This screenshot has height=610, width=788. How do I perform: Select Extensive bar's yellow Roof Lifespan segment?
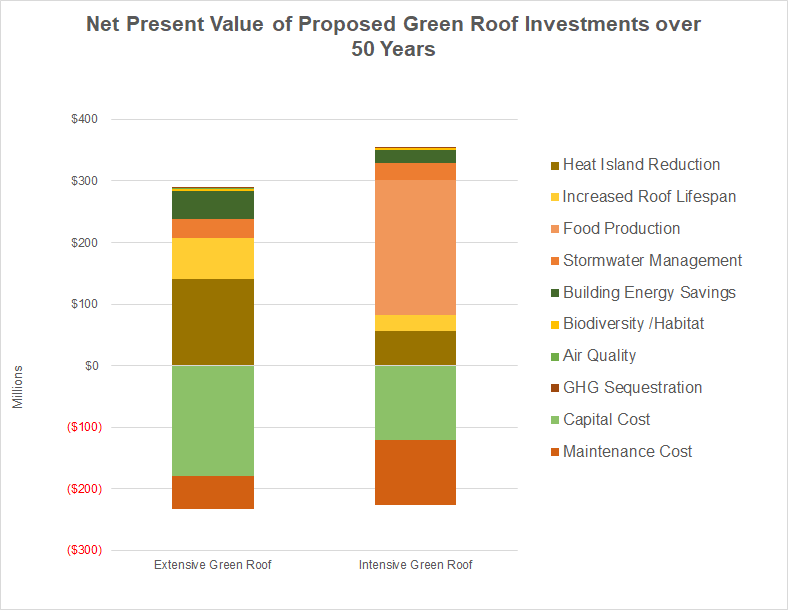coord(213,259)
